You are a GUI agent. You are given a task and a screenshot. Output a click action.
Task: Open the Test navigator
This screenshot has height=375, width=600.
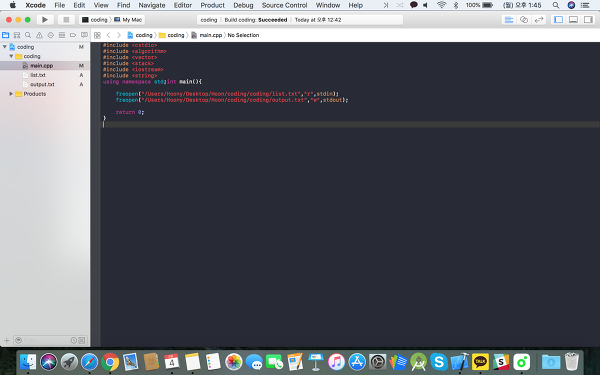pyautogui.click(x=51, y=35)
